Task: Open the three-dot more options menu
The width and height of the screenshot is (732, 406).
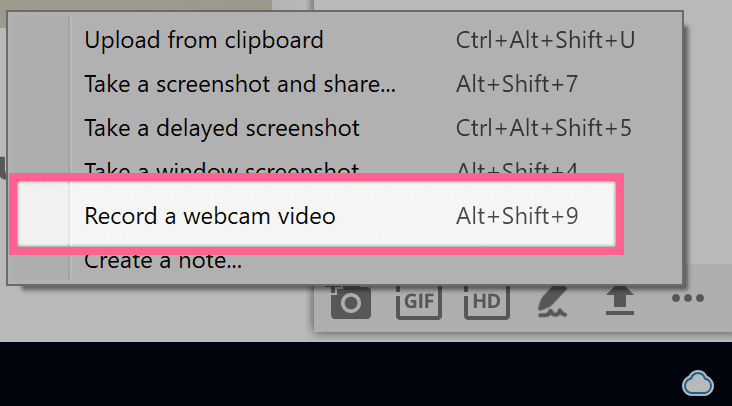Action: pos(688,299)
